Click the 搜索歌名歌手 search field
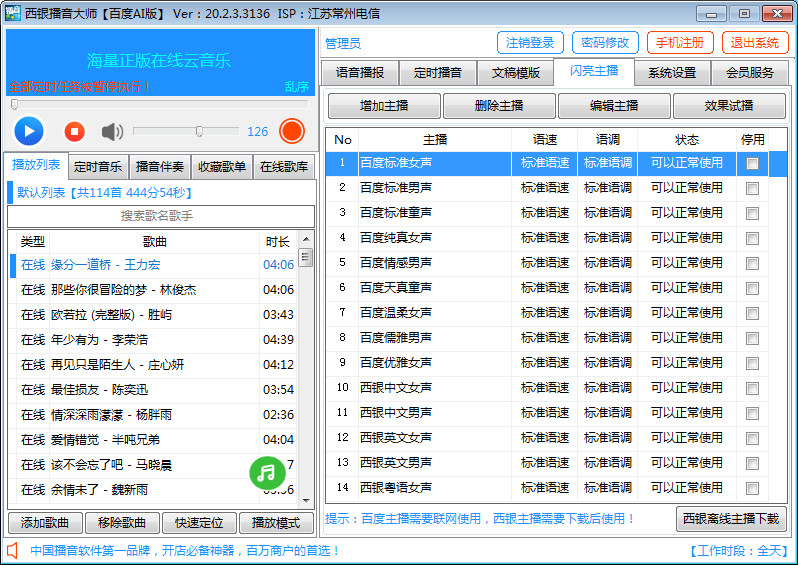798x565 pixels. (160, 216)
